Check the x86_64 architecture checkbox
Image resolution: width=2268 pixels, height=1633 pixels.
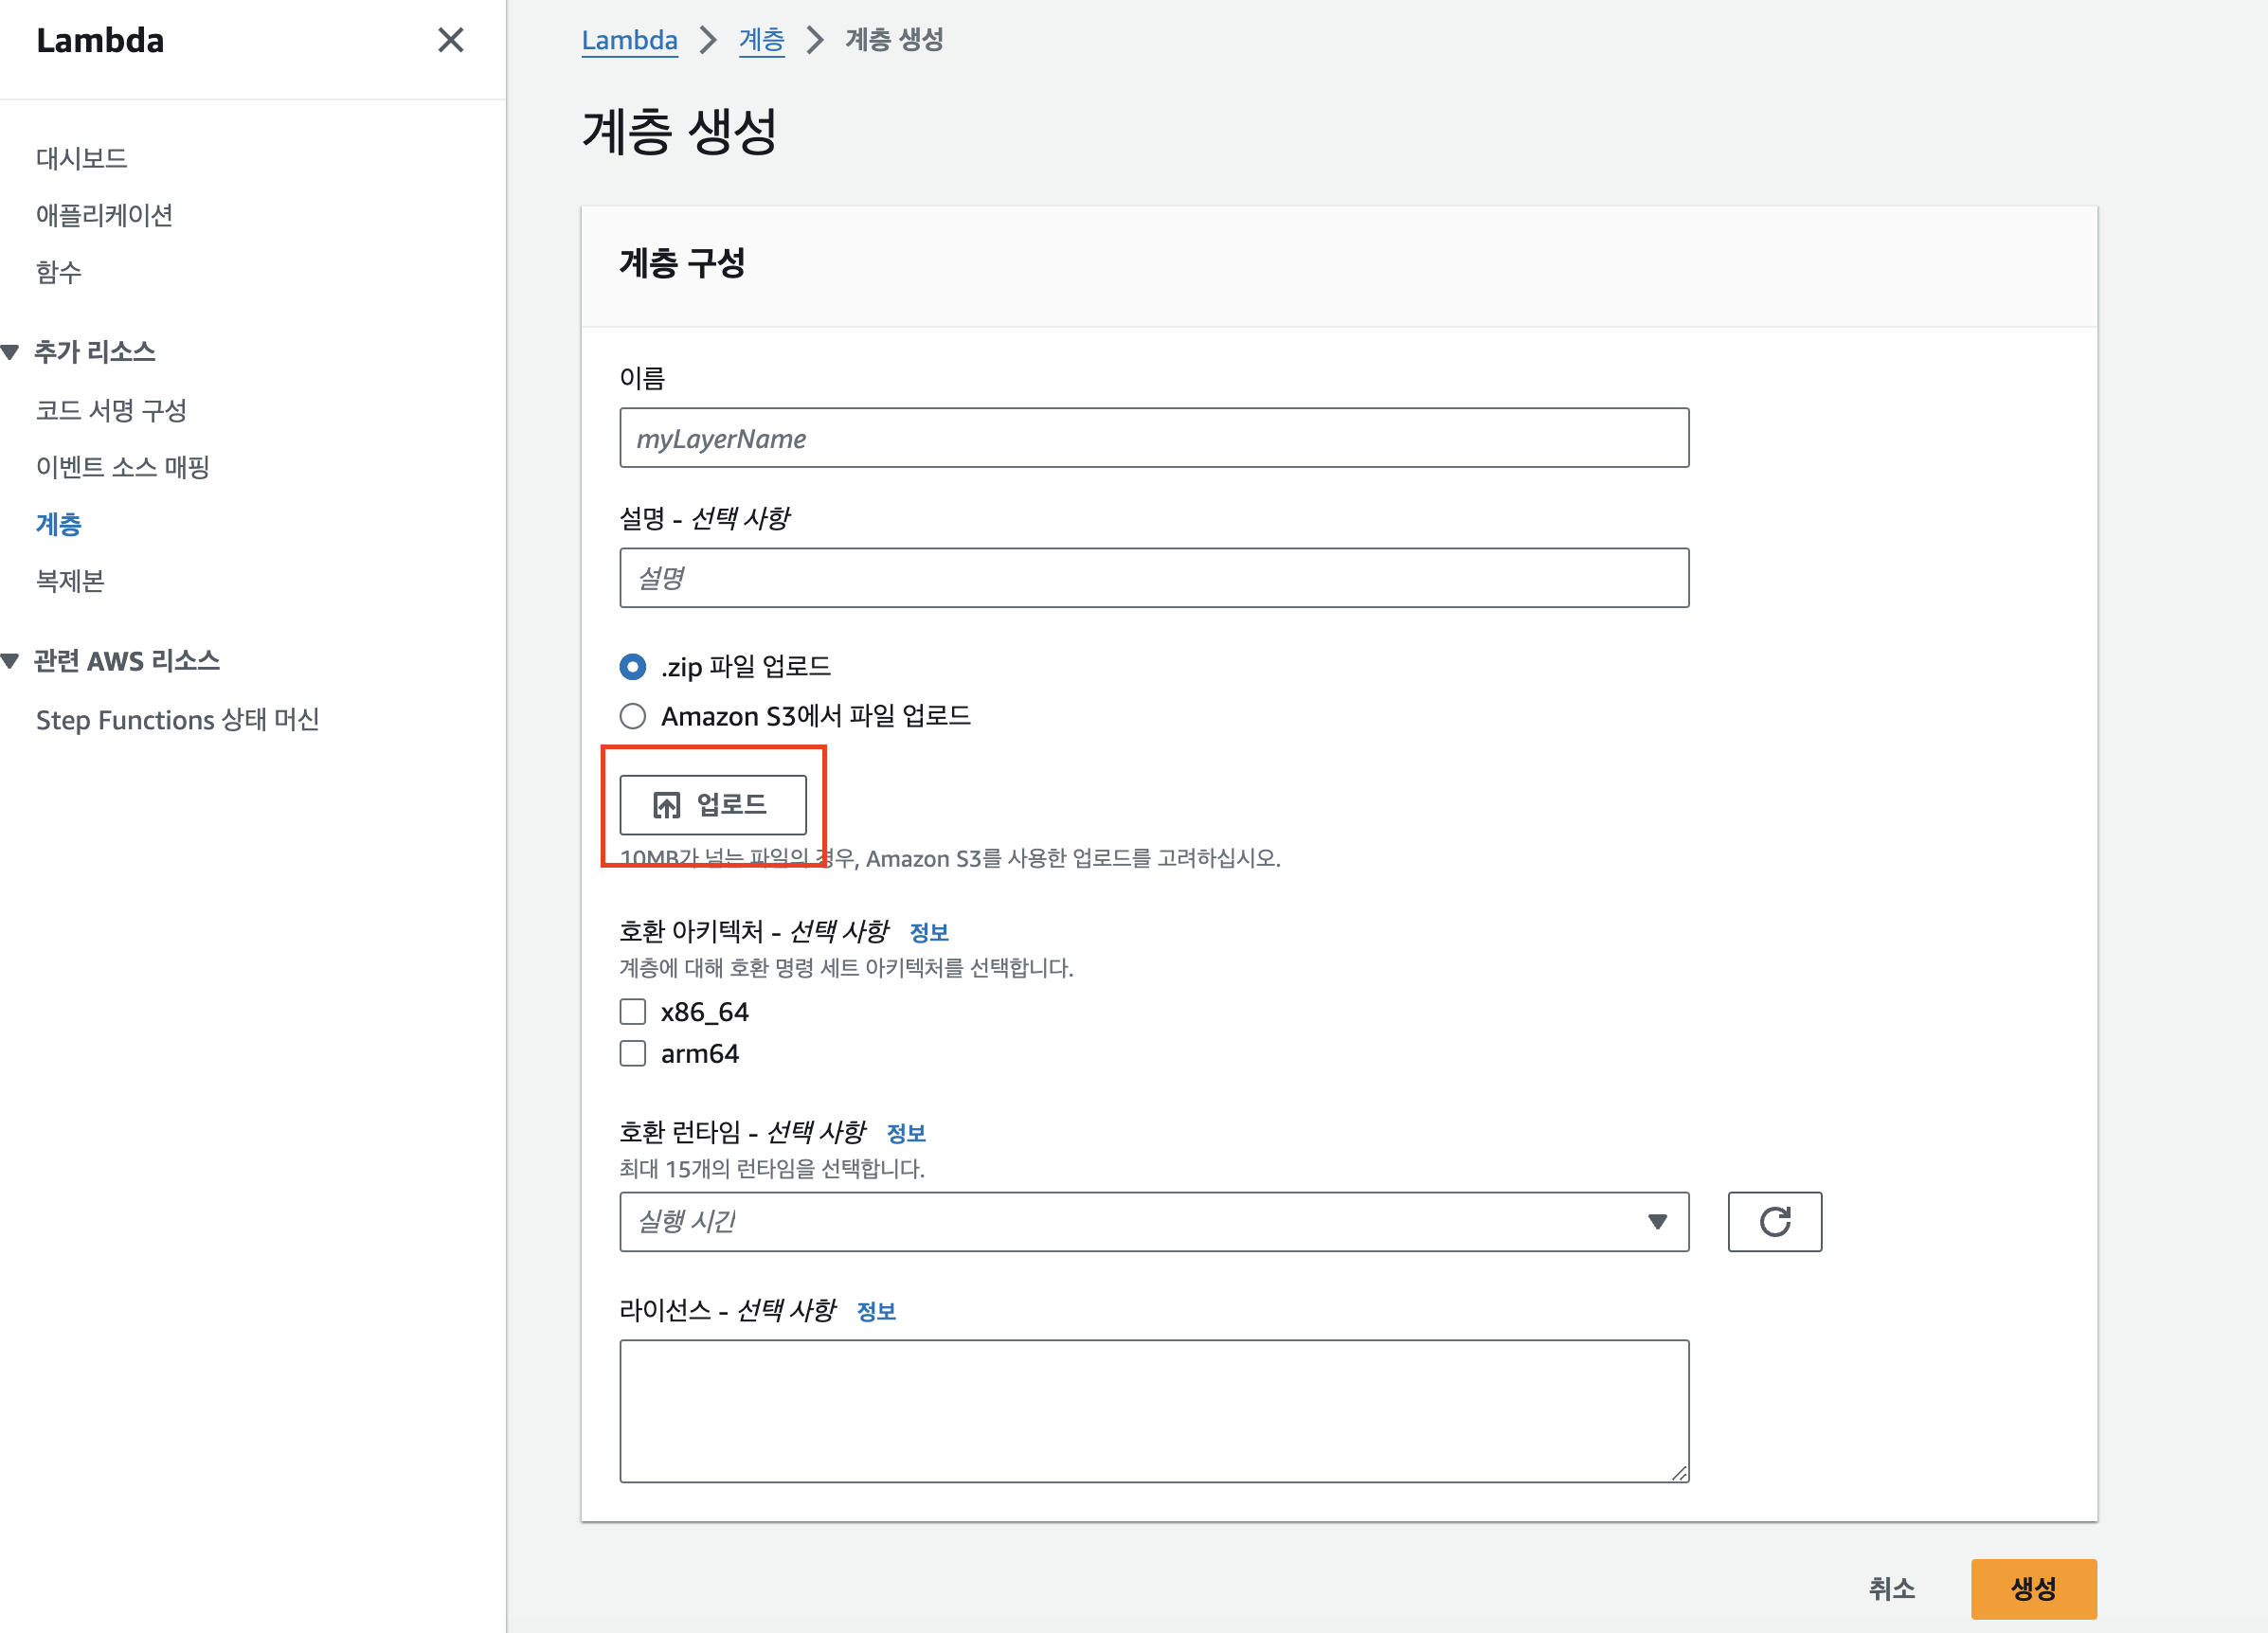pyautogui.click(x=633, y=1012)
